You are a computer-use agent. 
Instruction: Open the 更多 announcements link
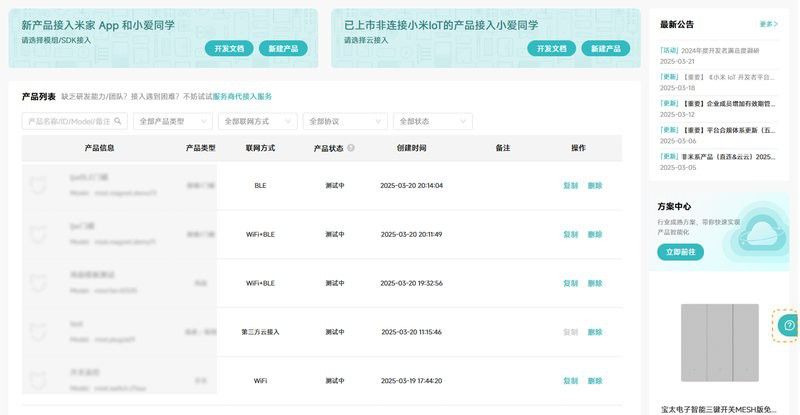pos(769,24)
